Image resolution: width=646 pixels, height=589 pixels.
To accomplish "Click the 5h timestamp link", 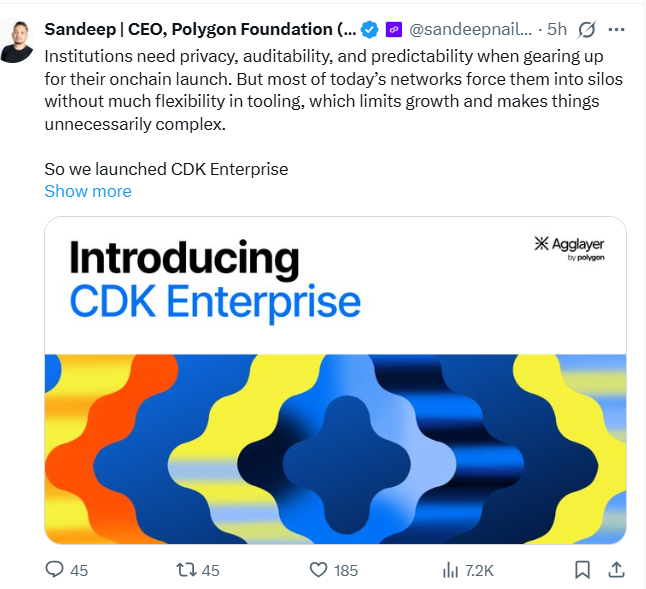I will coord(557,30).
